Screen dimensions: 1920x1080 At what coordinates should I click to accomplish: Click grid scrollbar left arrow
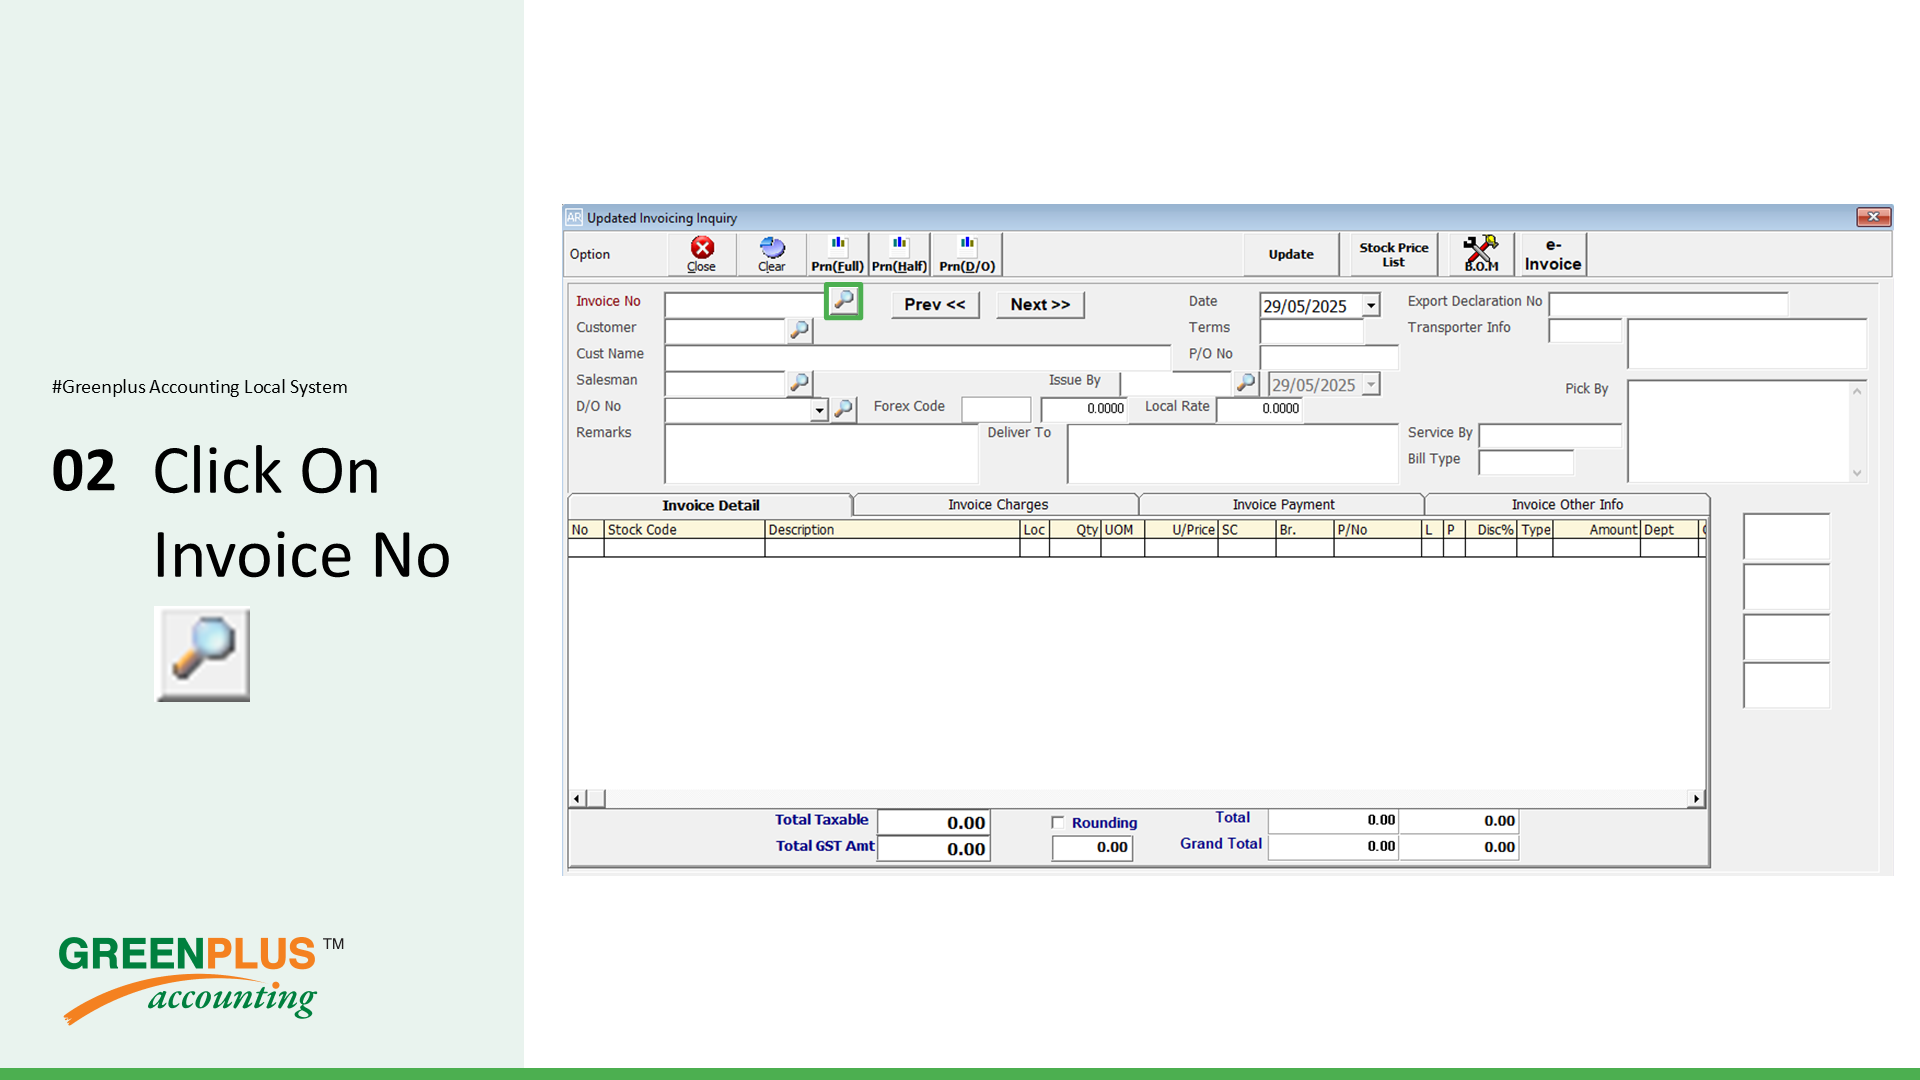tap(577, 798)
